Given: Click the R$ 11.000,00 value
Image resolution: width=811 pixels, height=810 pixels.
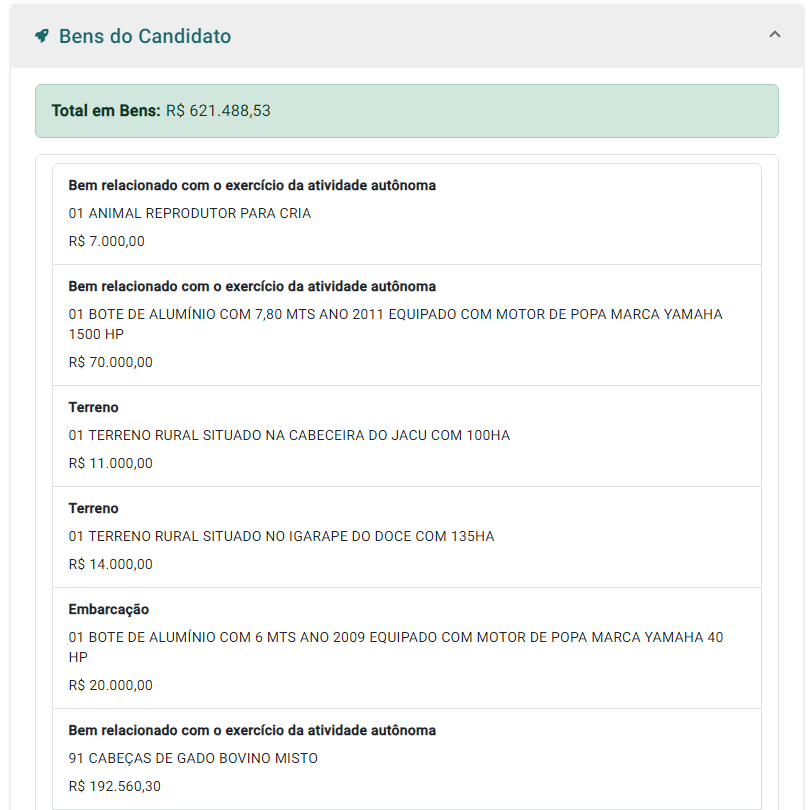Looking at the screenshot, I should [x=111, y=463].
